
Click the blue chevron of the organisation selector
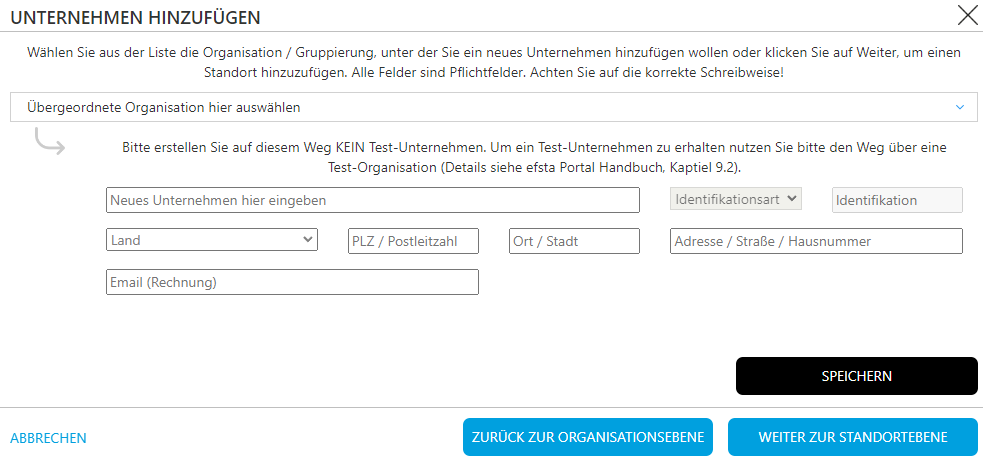(x=959, y=107)
